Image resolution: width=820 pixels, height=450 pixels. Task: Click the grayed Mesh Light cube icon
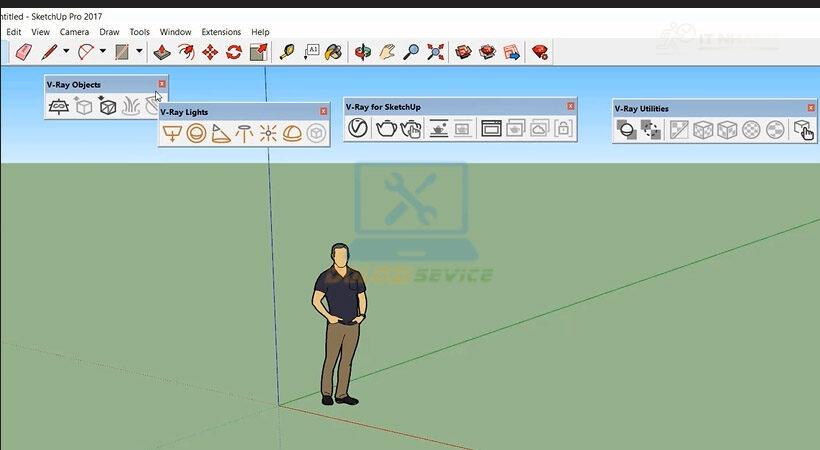tap(316, 134)
